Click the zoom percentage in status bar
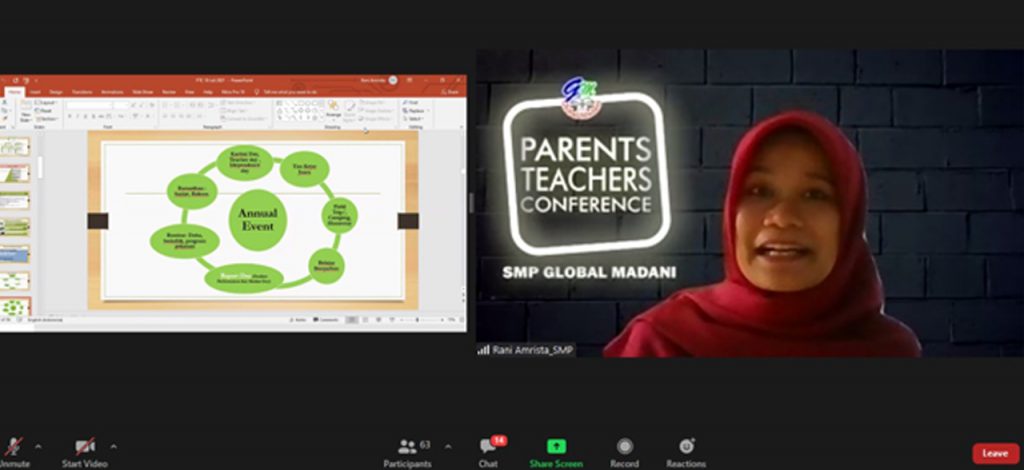The width and height of the screenshot is (1024, 470). click(x=452, y=320)
